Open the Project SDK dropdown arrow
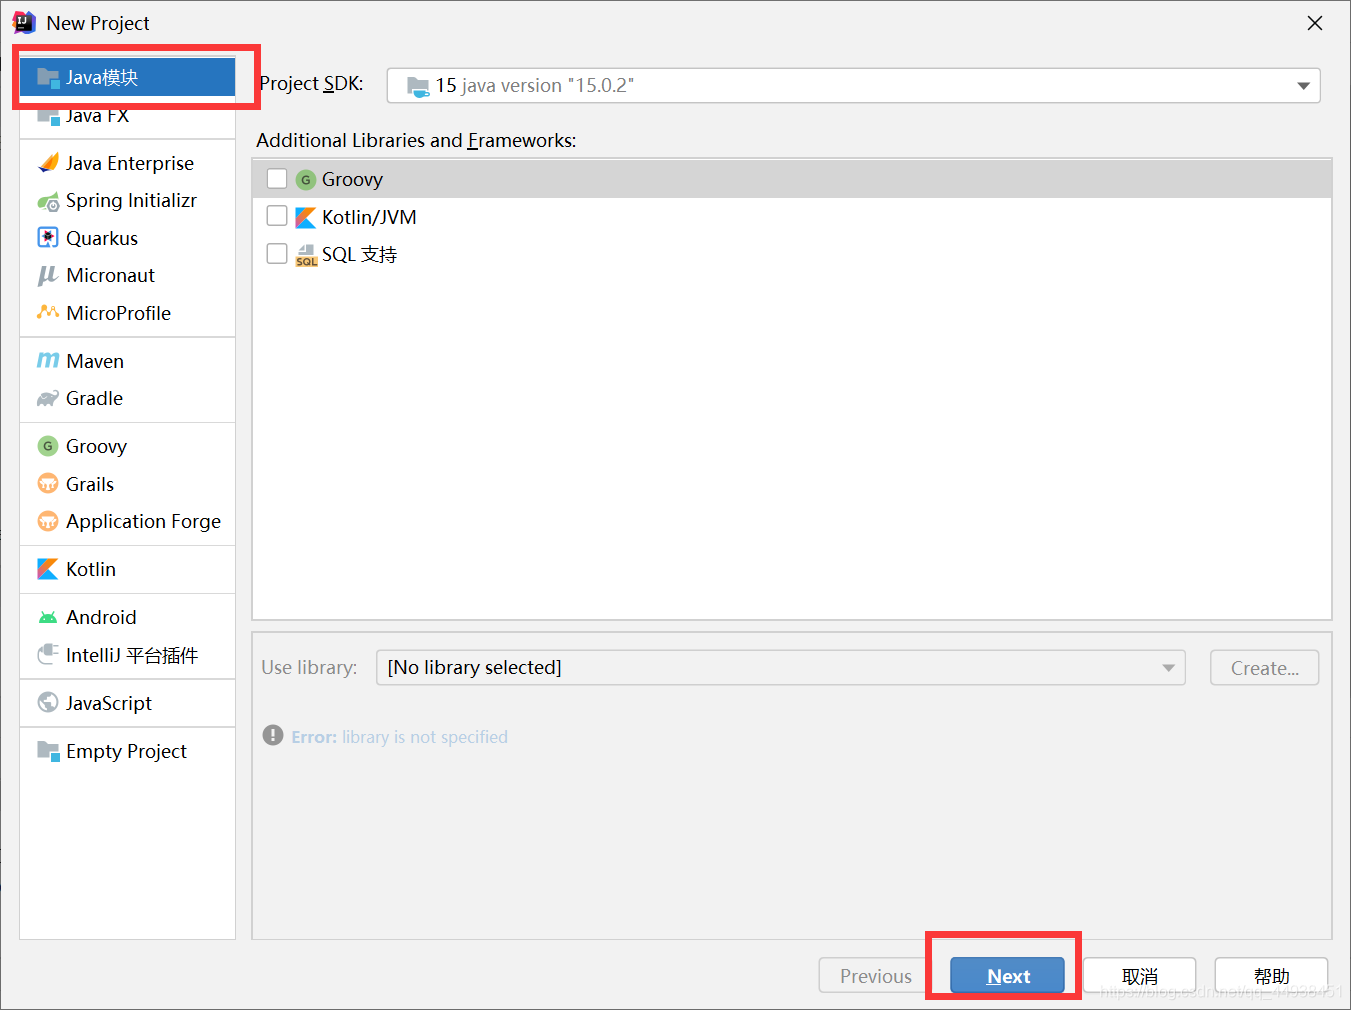 (x=1303, y=86)
